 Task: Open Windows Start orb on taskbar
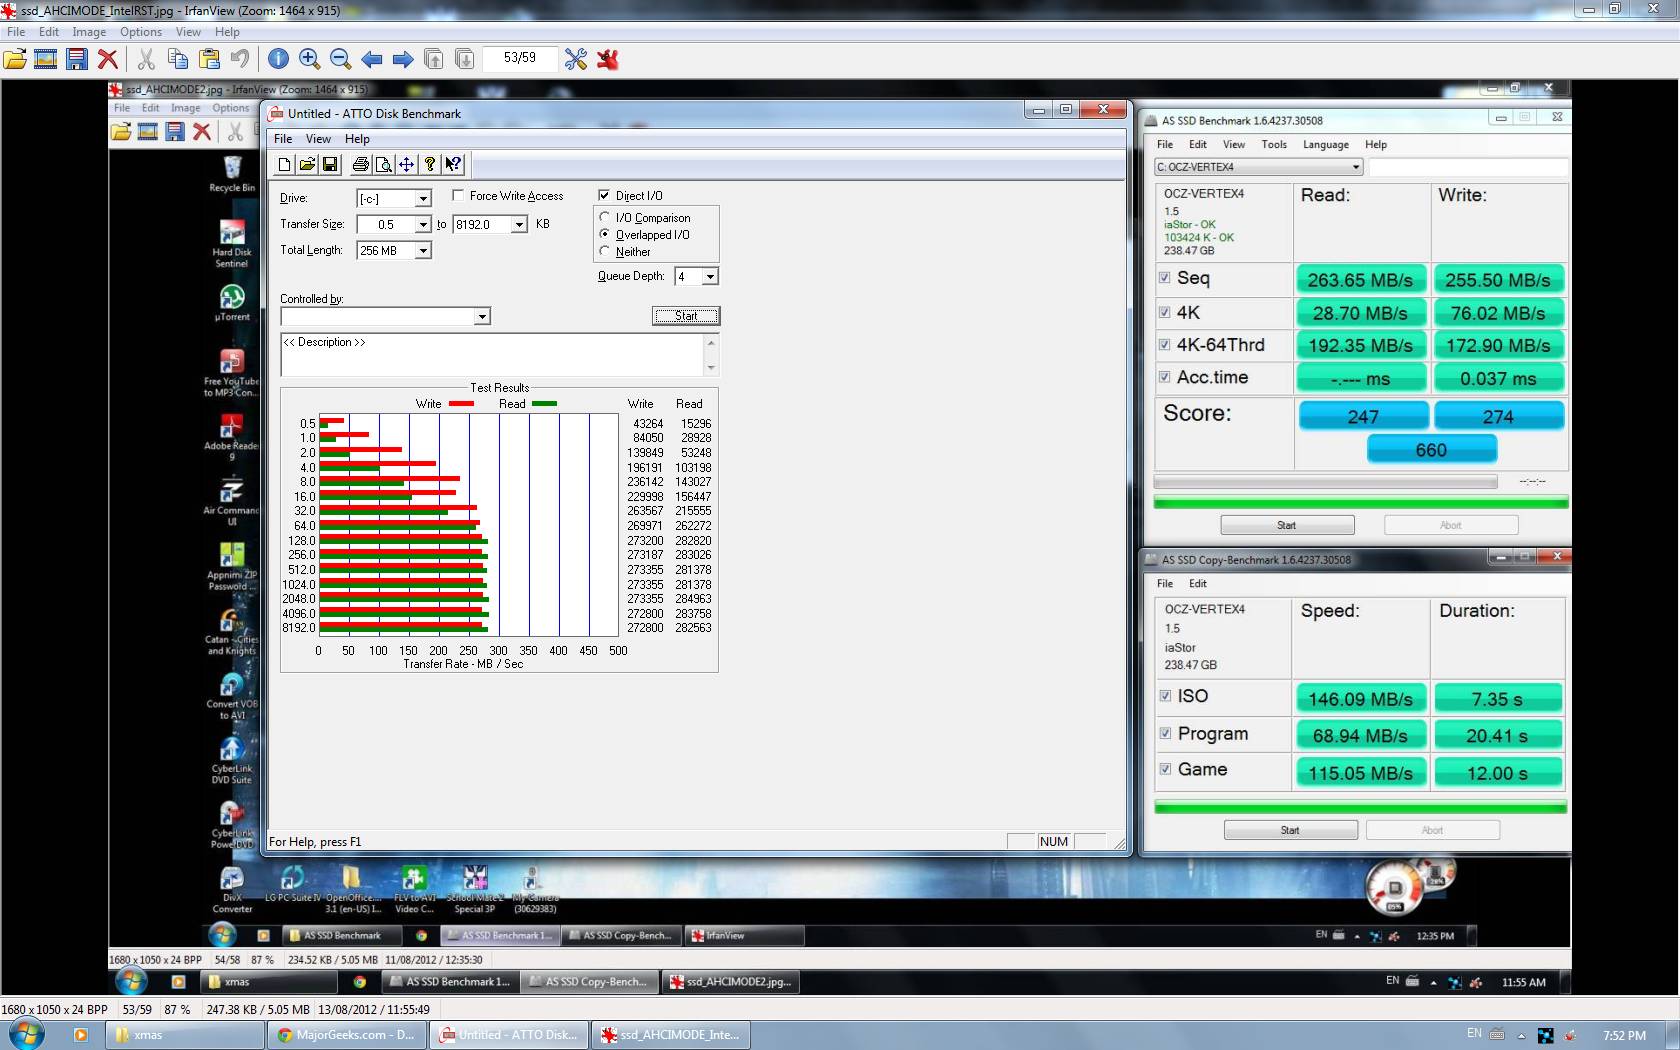[26, 1035]
